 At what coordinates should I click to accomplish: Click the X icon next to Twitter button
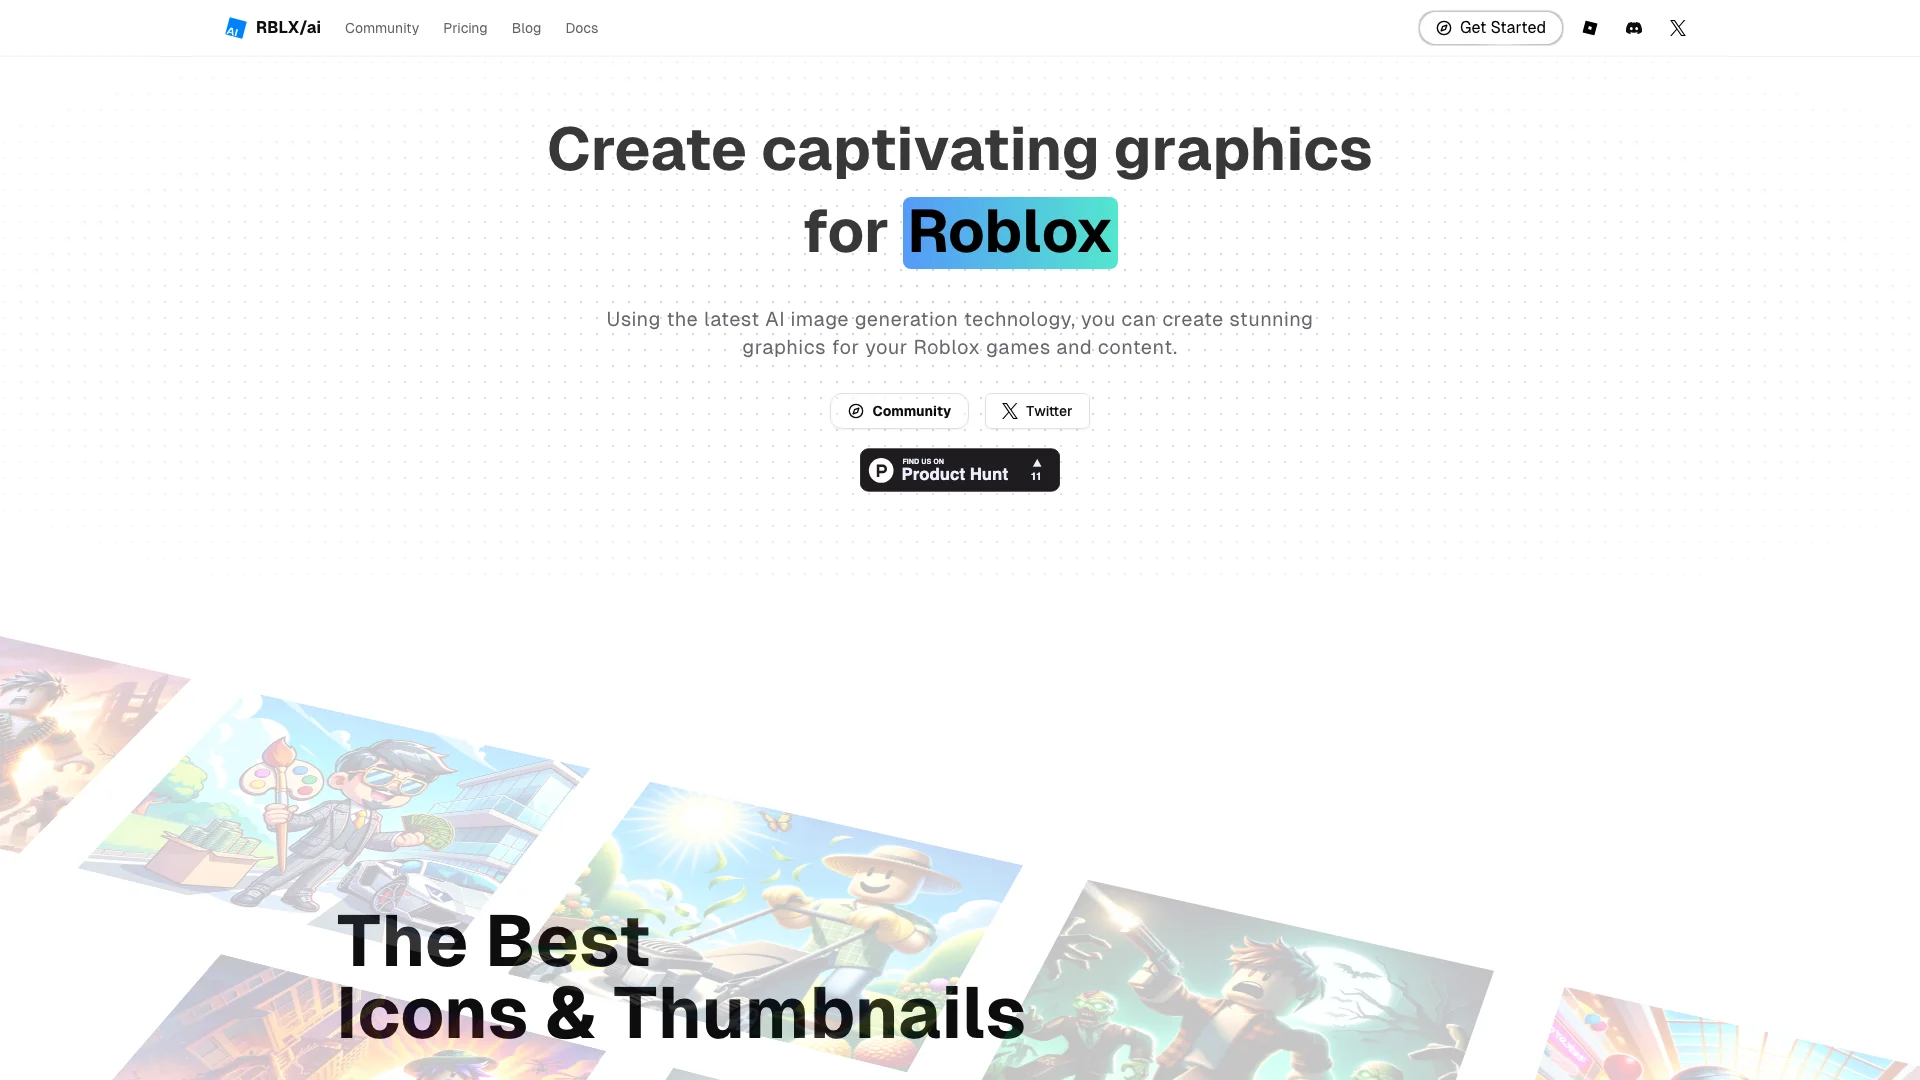click(1010, 410)
